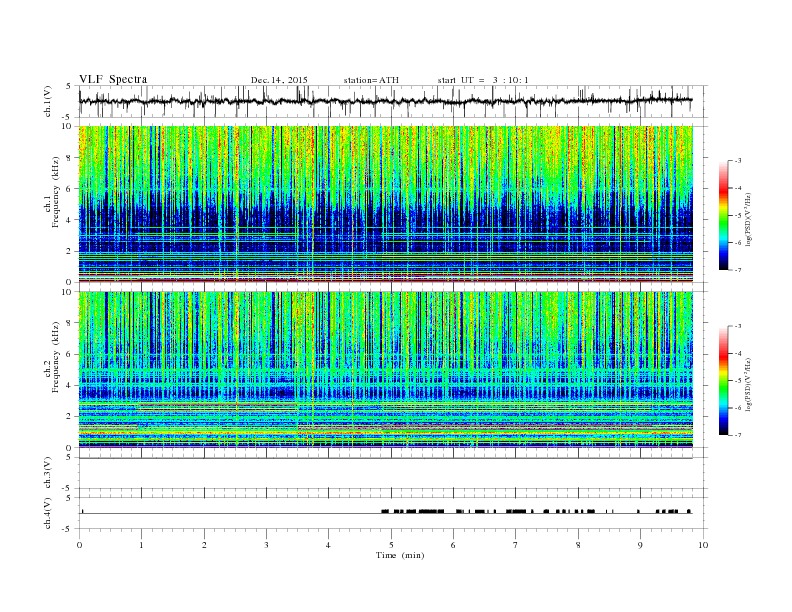Click the ch.1 color bar "log(PSD)(V²/Hz)" label
Image resolution: width=792 pixels, height=612 pixels.
coord(750,219)
